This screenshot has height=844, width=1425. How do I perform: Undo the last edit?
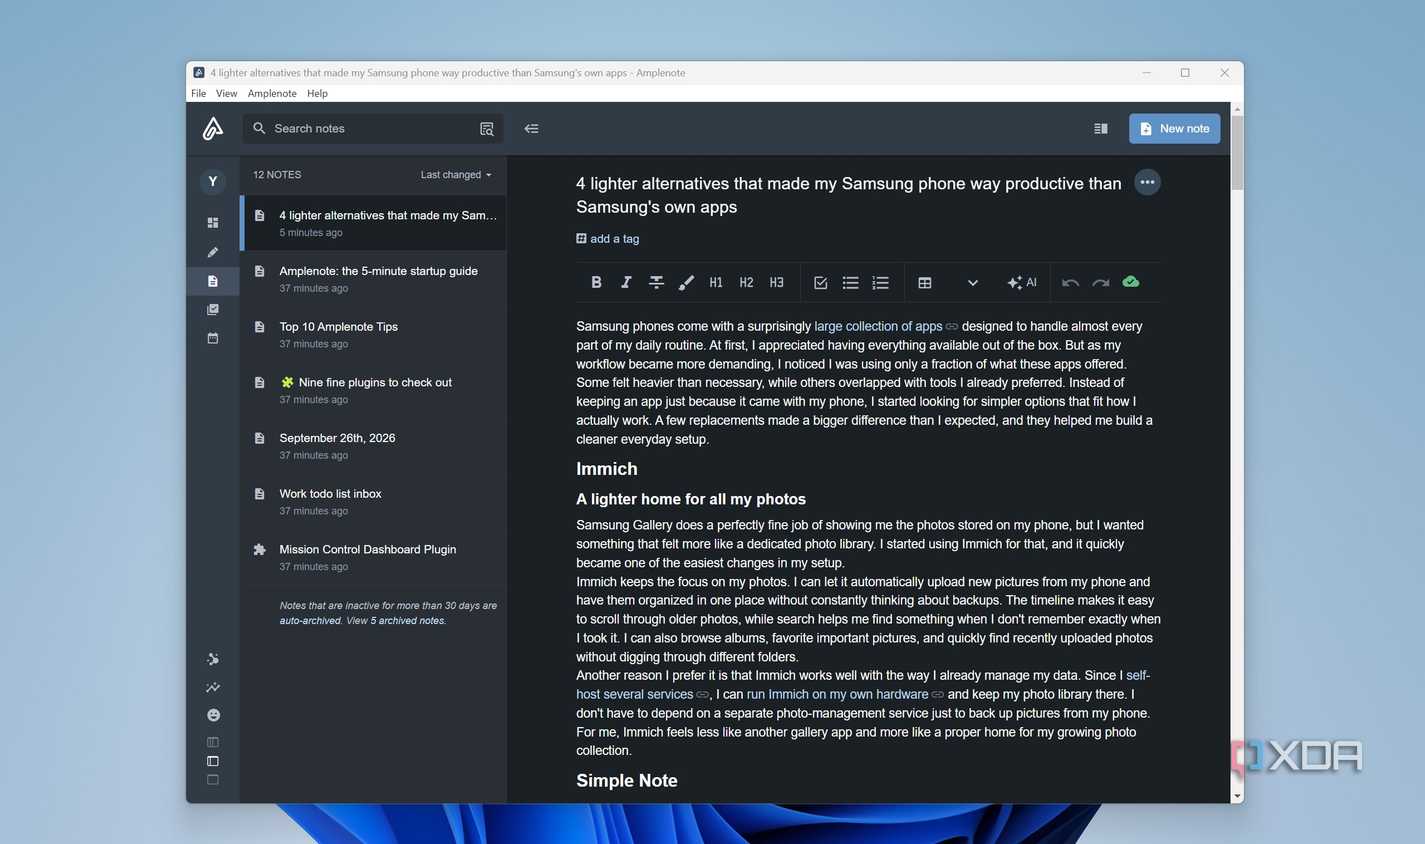[1070, 282]
